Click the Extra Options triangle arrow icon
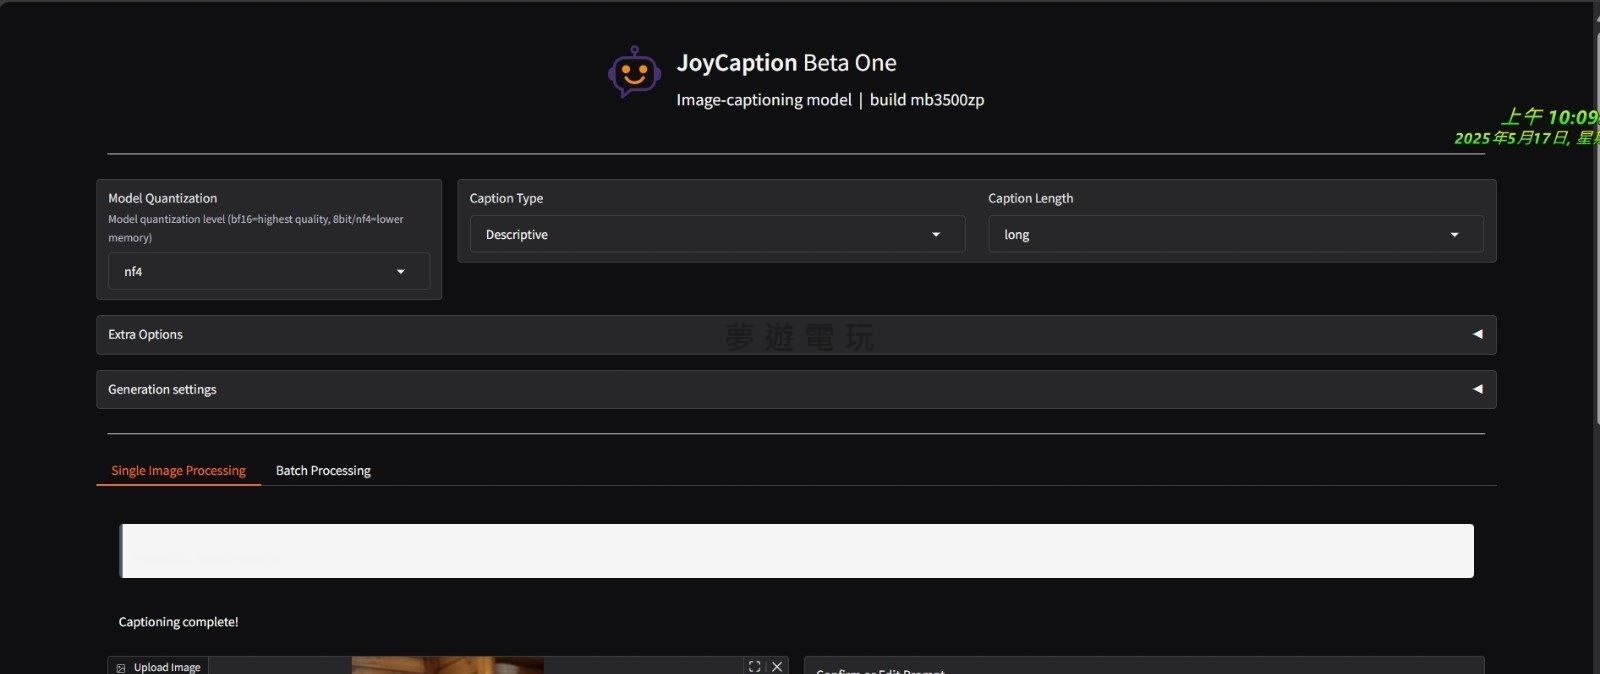1600x674 pixels. (1477, 334)
